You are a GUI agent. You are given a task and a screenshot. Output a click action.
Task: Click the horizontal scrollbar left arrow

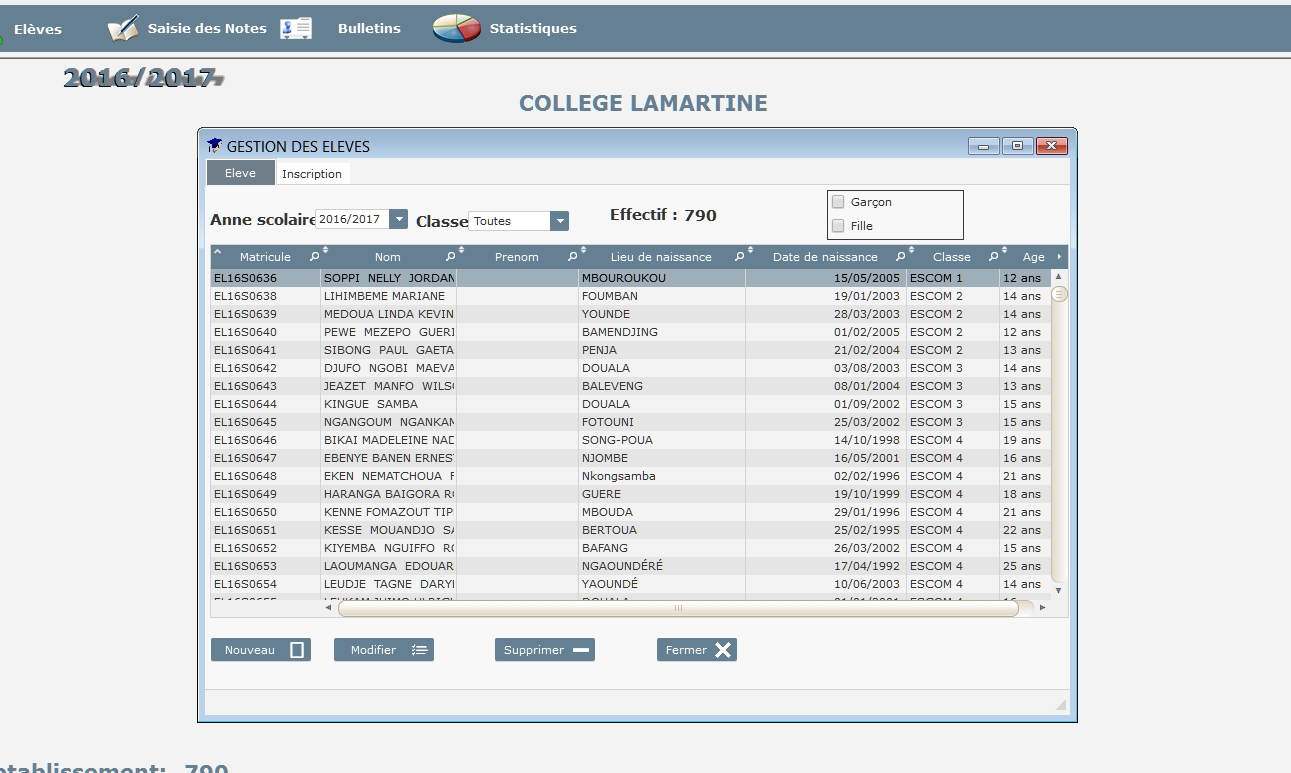328,607
